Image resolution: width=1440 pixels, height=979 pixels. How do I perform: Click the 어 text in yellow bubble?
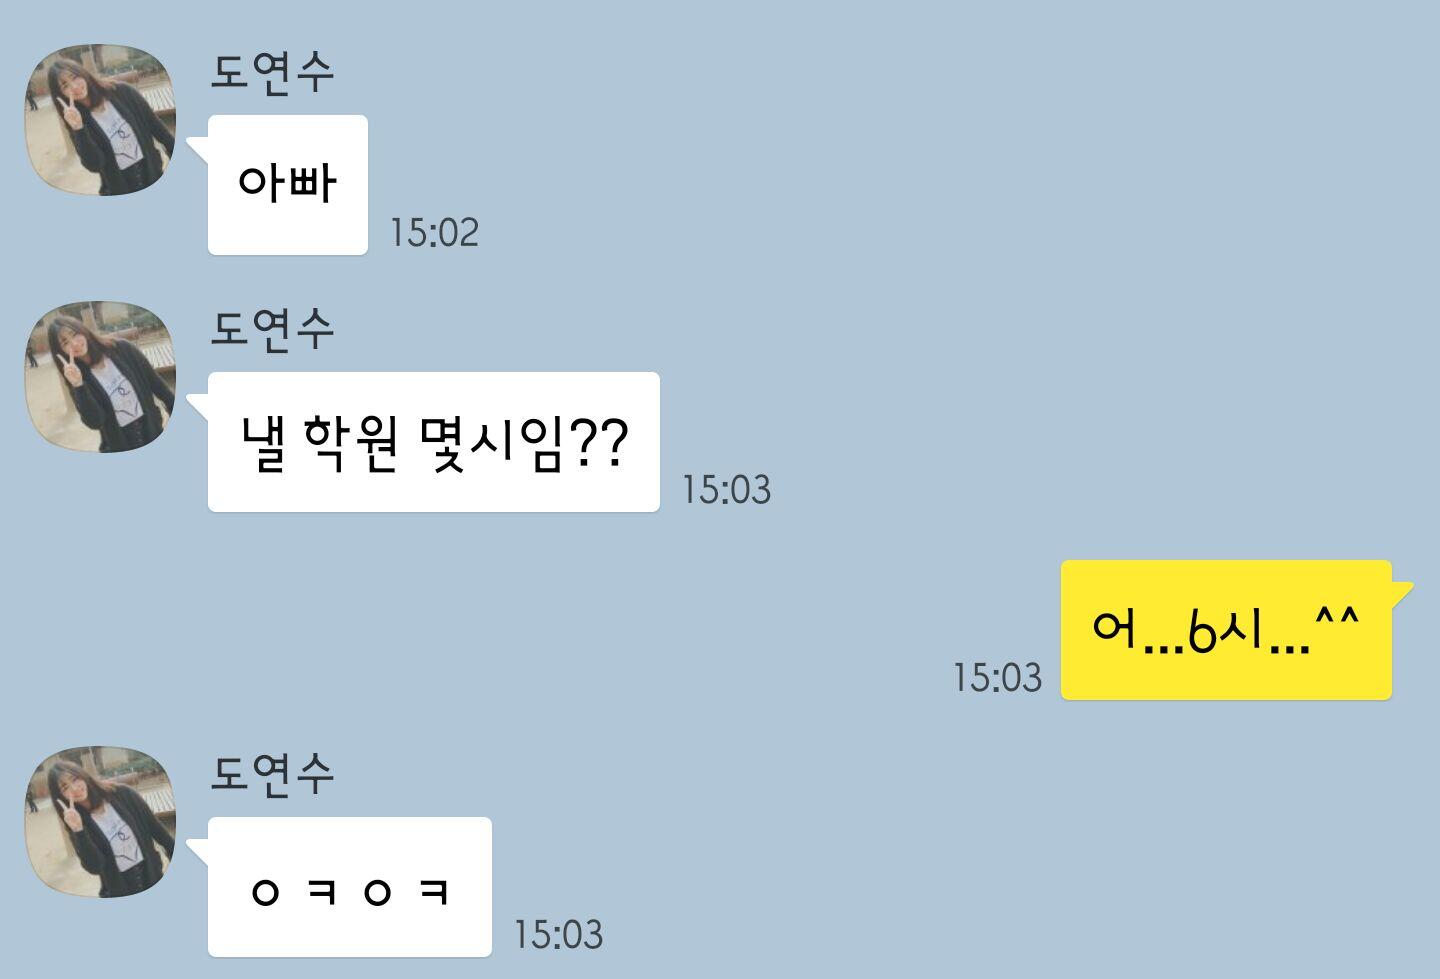pyautogui.click(x=1116, y=628)
